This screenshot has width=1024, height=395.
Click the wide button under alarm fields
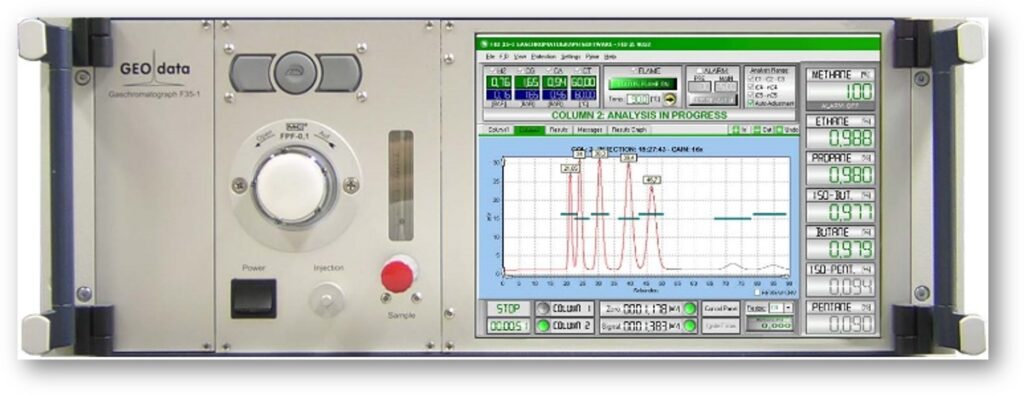click(x=713, y=99)
